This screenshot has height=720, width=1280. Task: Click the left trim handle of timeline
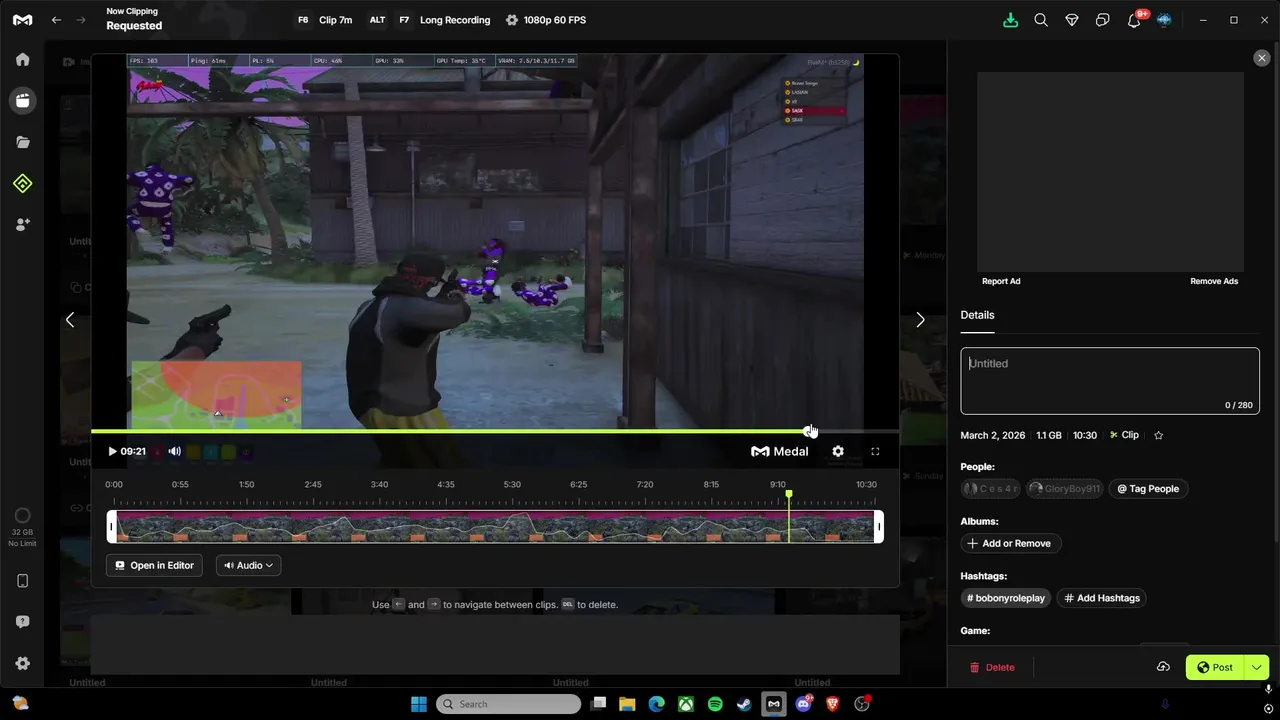112,527
